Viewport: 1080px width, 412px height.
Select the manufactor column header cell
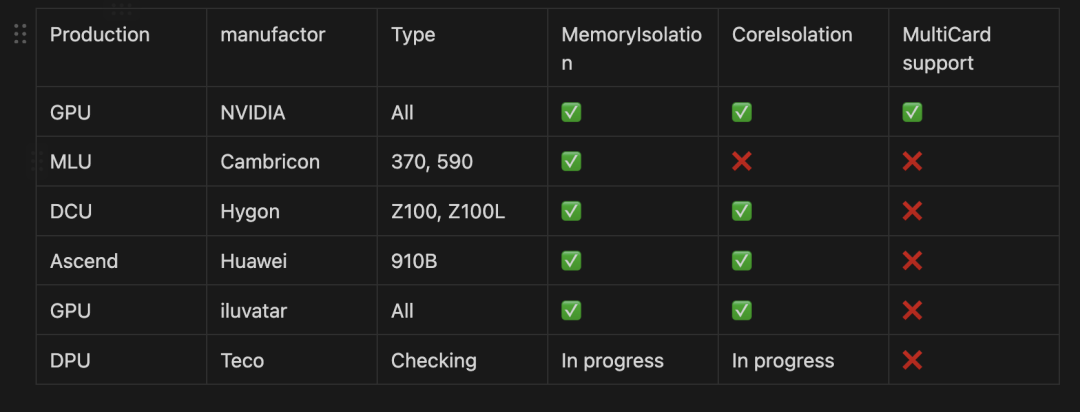coord(273,35)
